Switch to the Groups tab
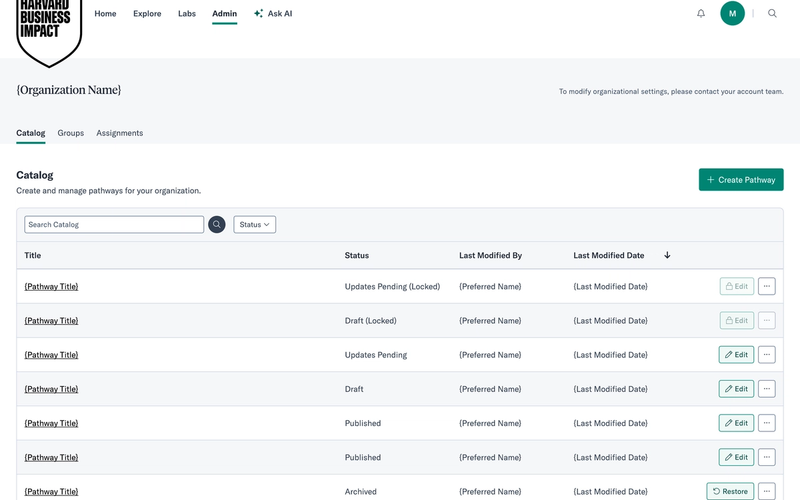The width and height of the screenshot is (800, 500). [x=70, y=133]
